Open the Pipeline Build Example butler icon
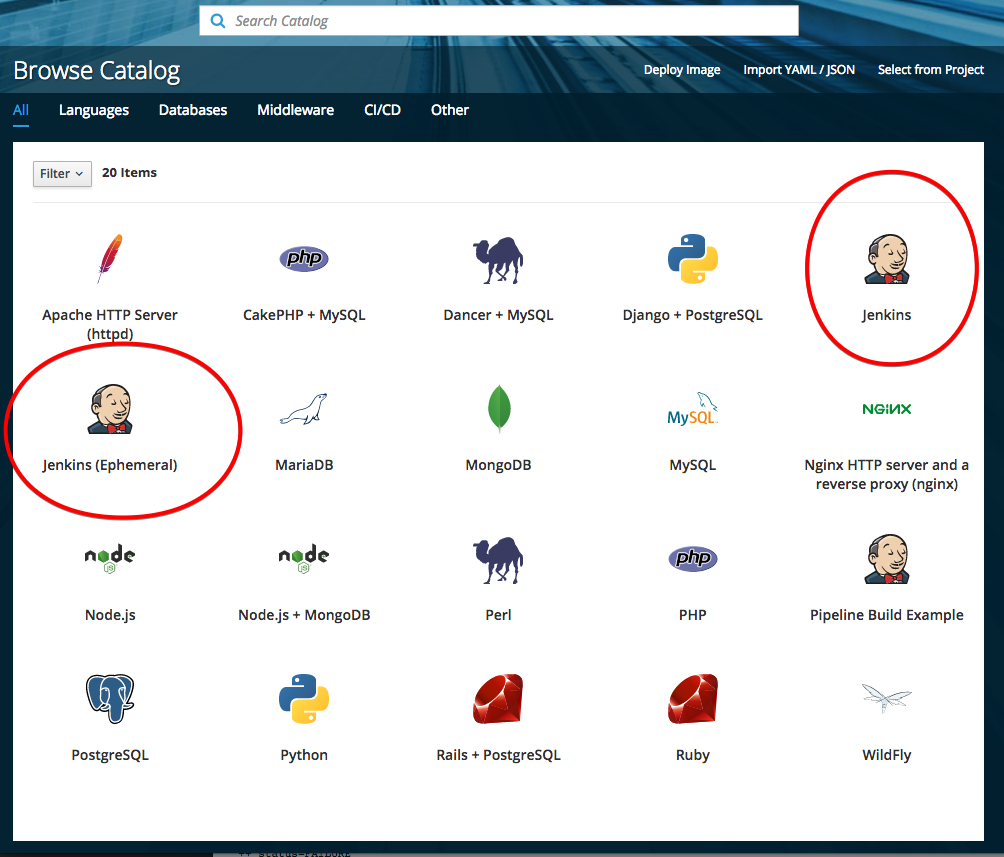Screen dimensions: 1004x857 tap(887, 559)
